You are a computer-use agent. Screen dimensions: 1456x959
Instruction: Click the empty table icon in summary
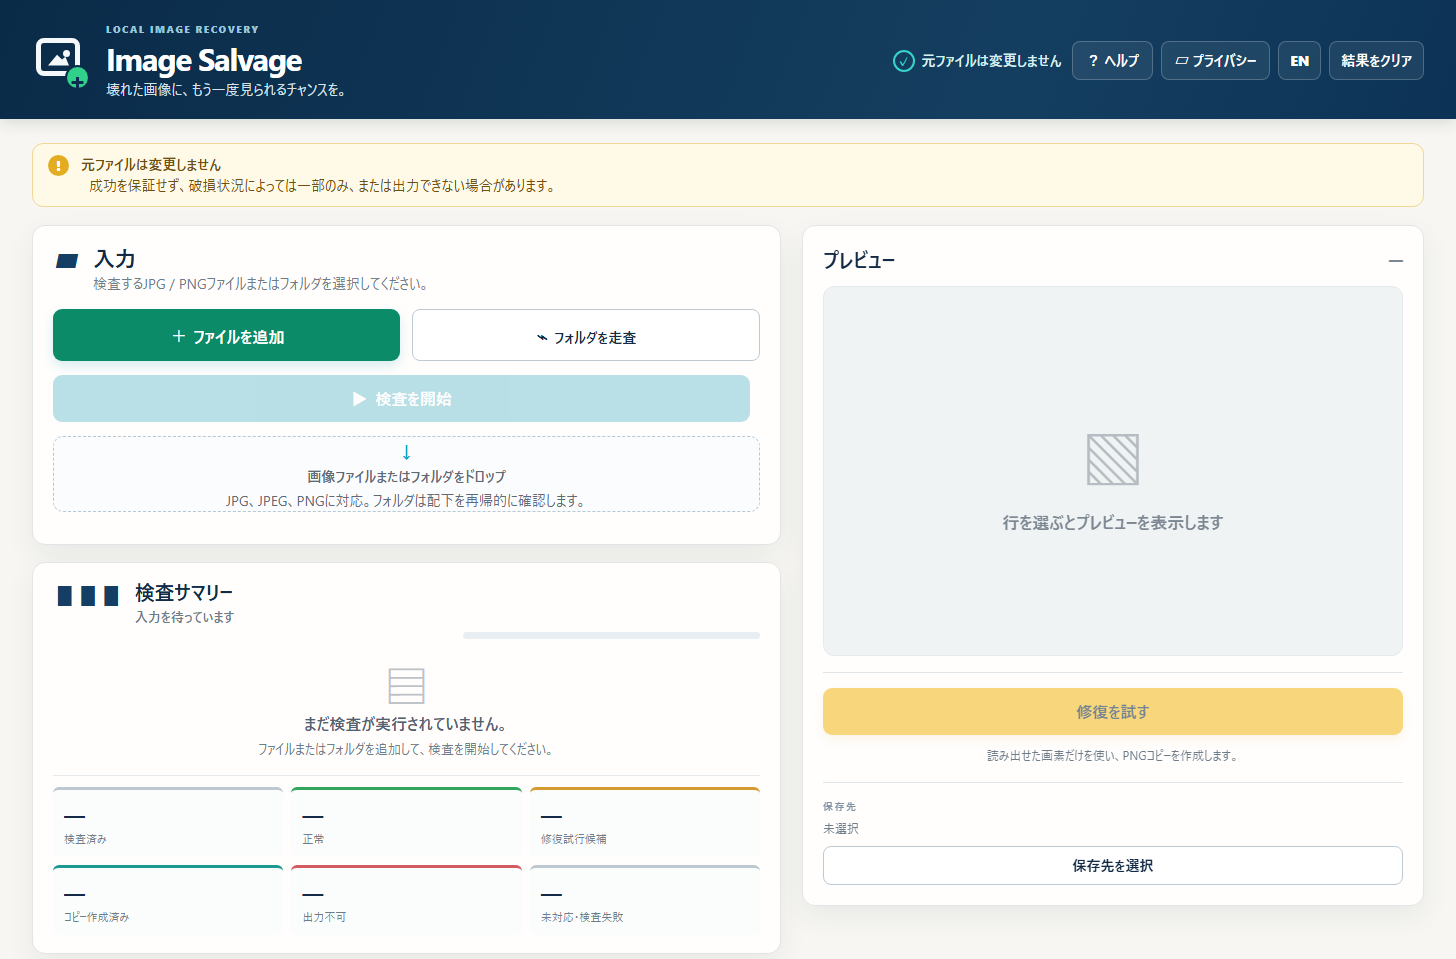click(406, 686)
